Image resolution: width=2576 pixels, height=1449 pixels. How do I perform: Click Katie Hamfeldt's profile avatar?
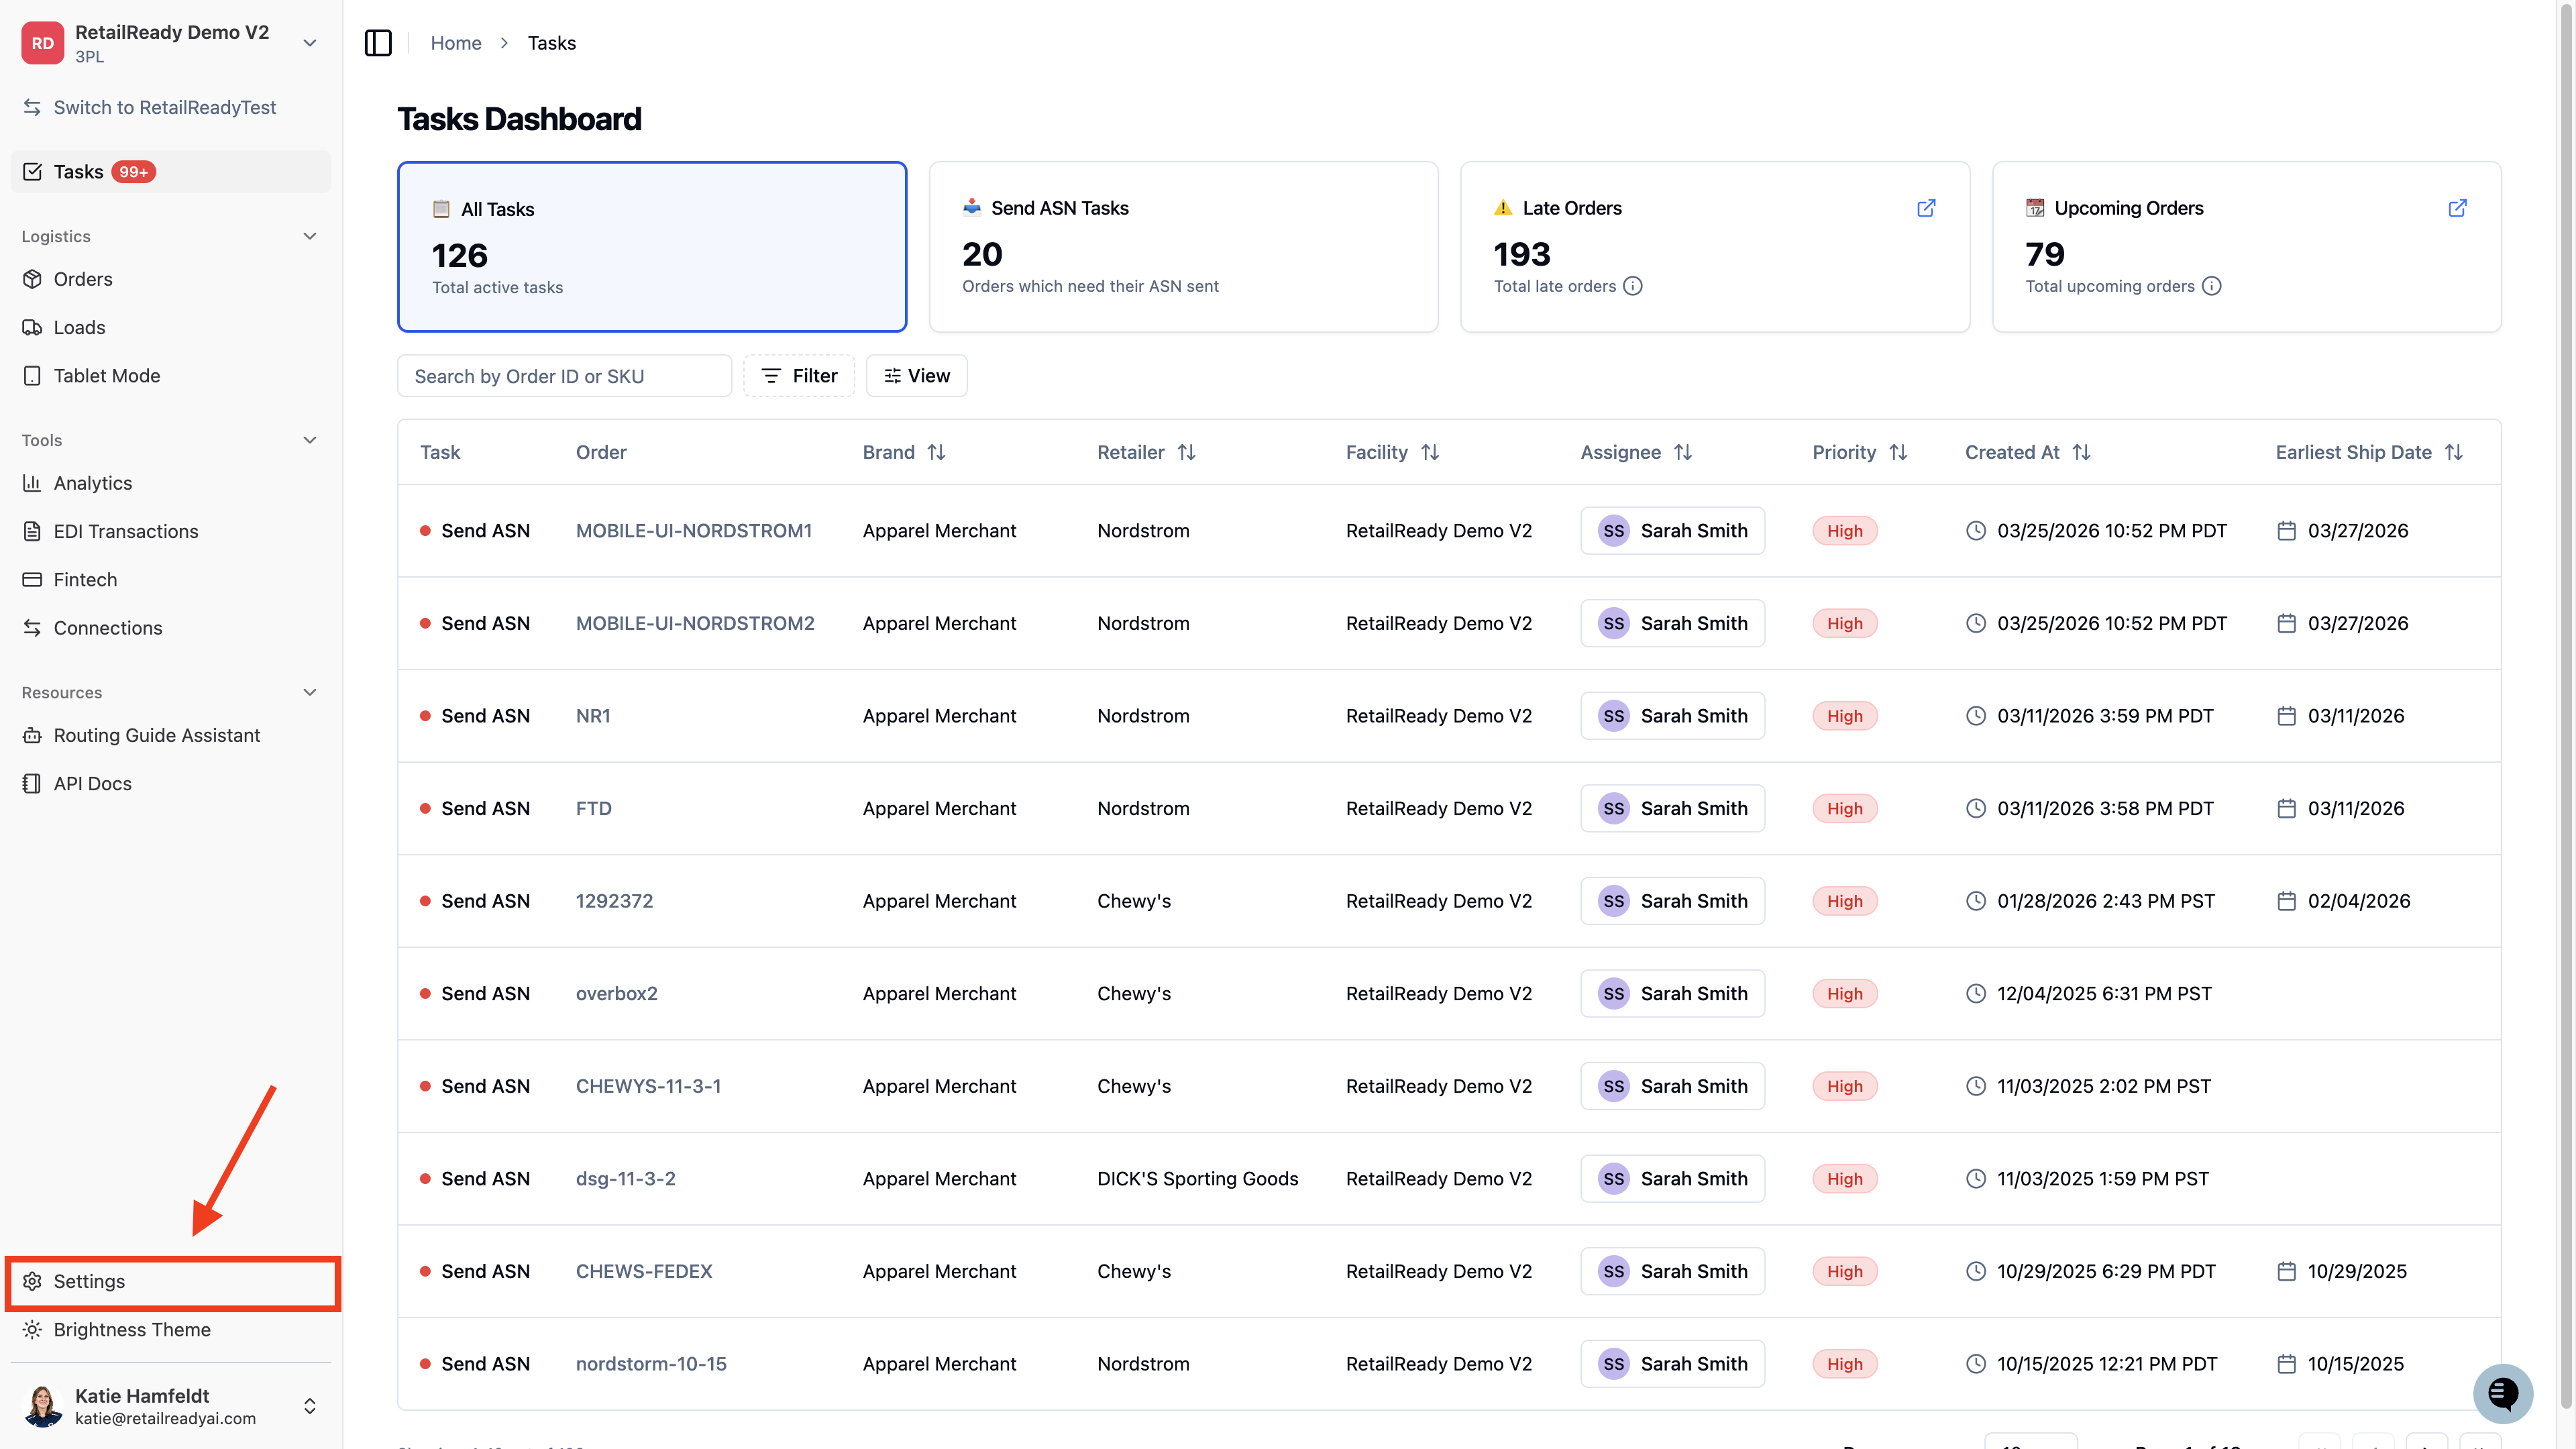point(43,1406)
